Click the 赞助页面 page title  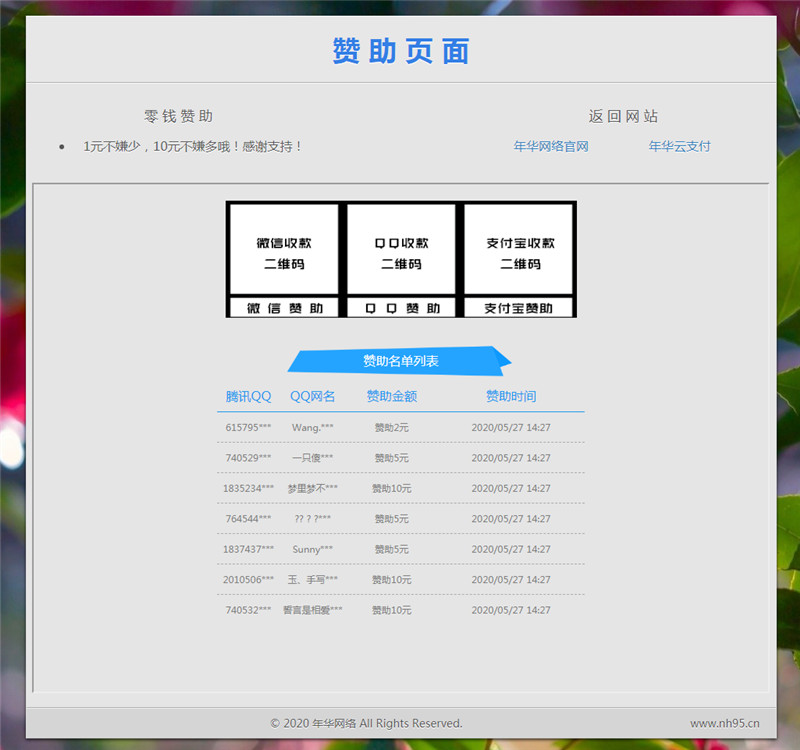tap(400, 51)
